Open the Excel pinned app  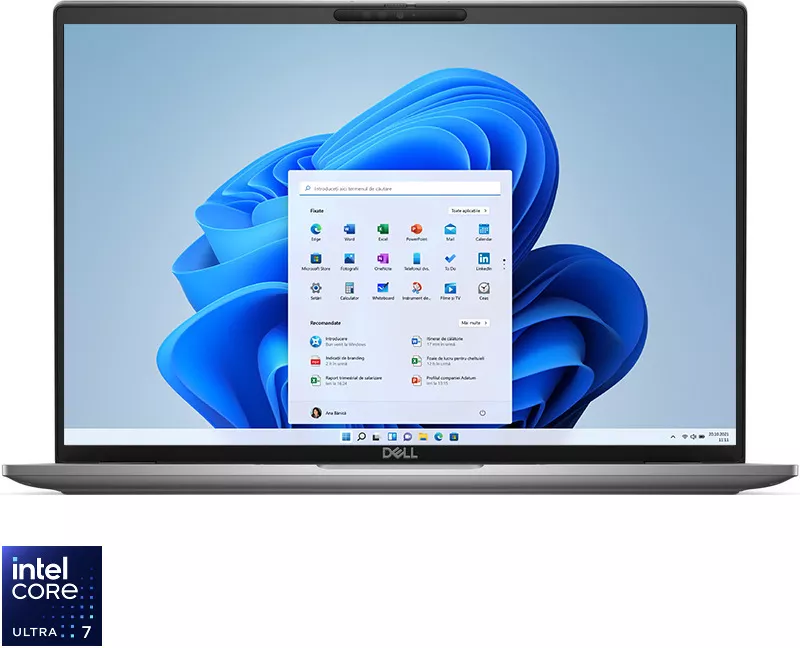[383, 232]
